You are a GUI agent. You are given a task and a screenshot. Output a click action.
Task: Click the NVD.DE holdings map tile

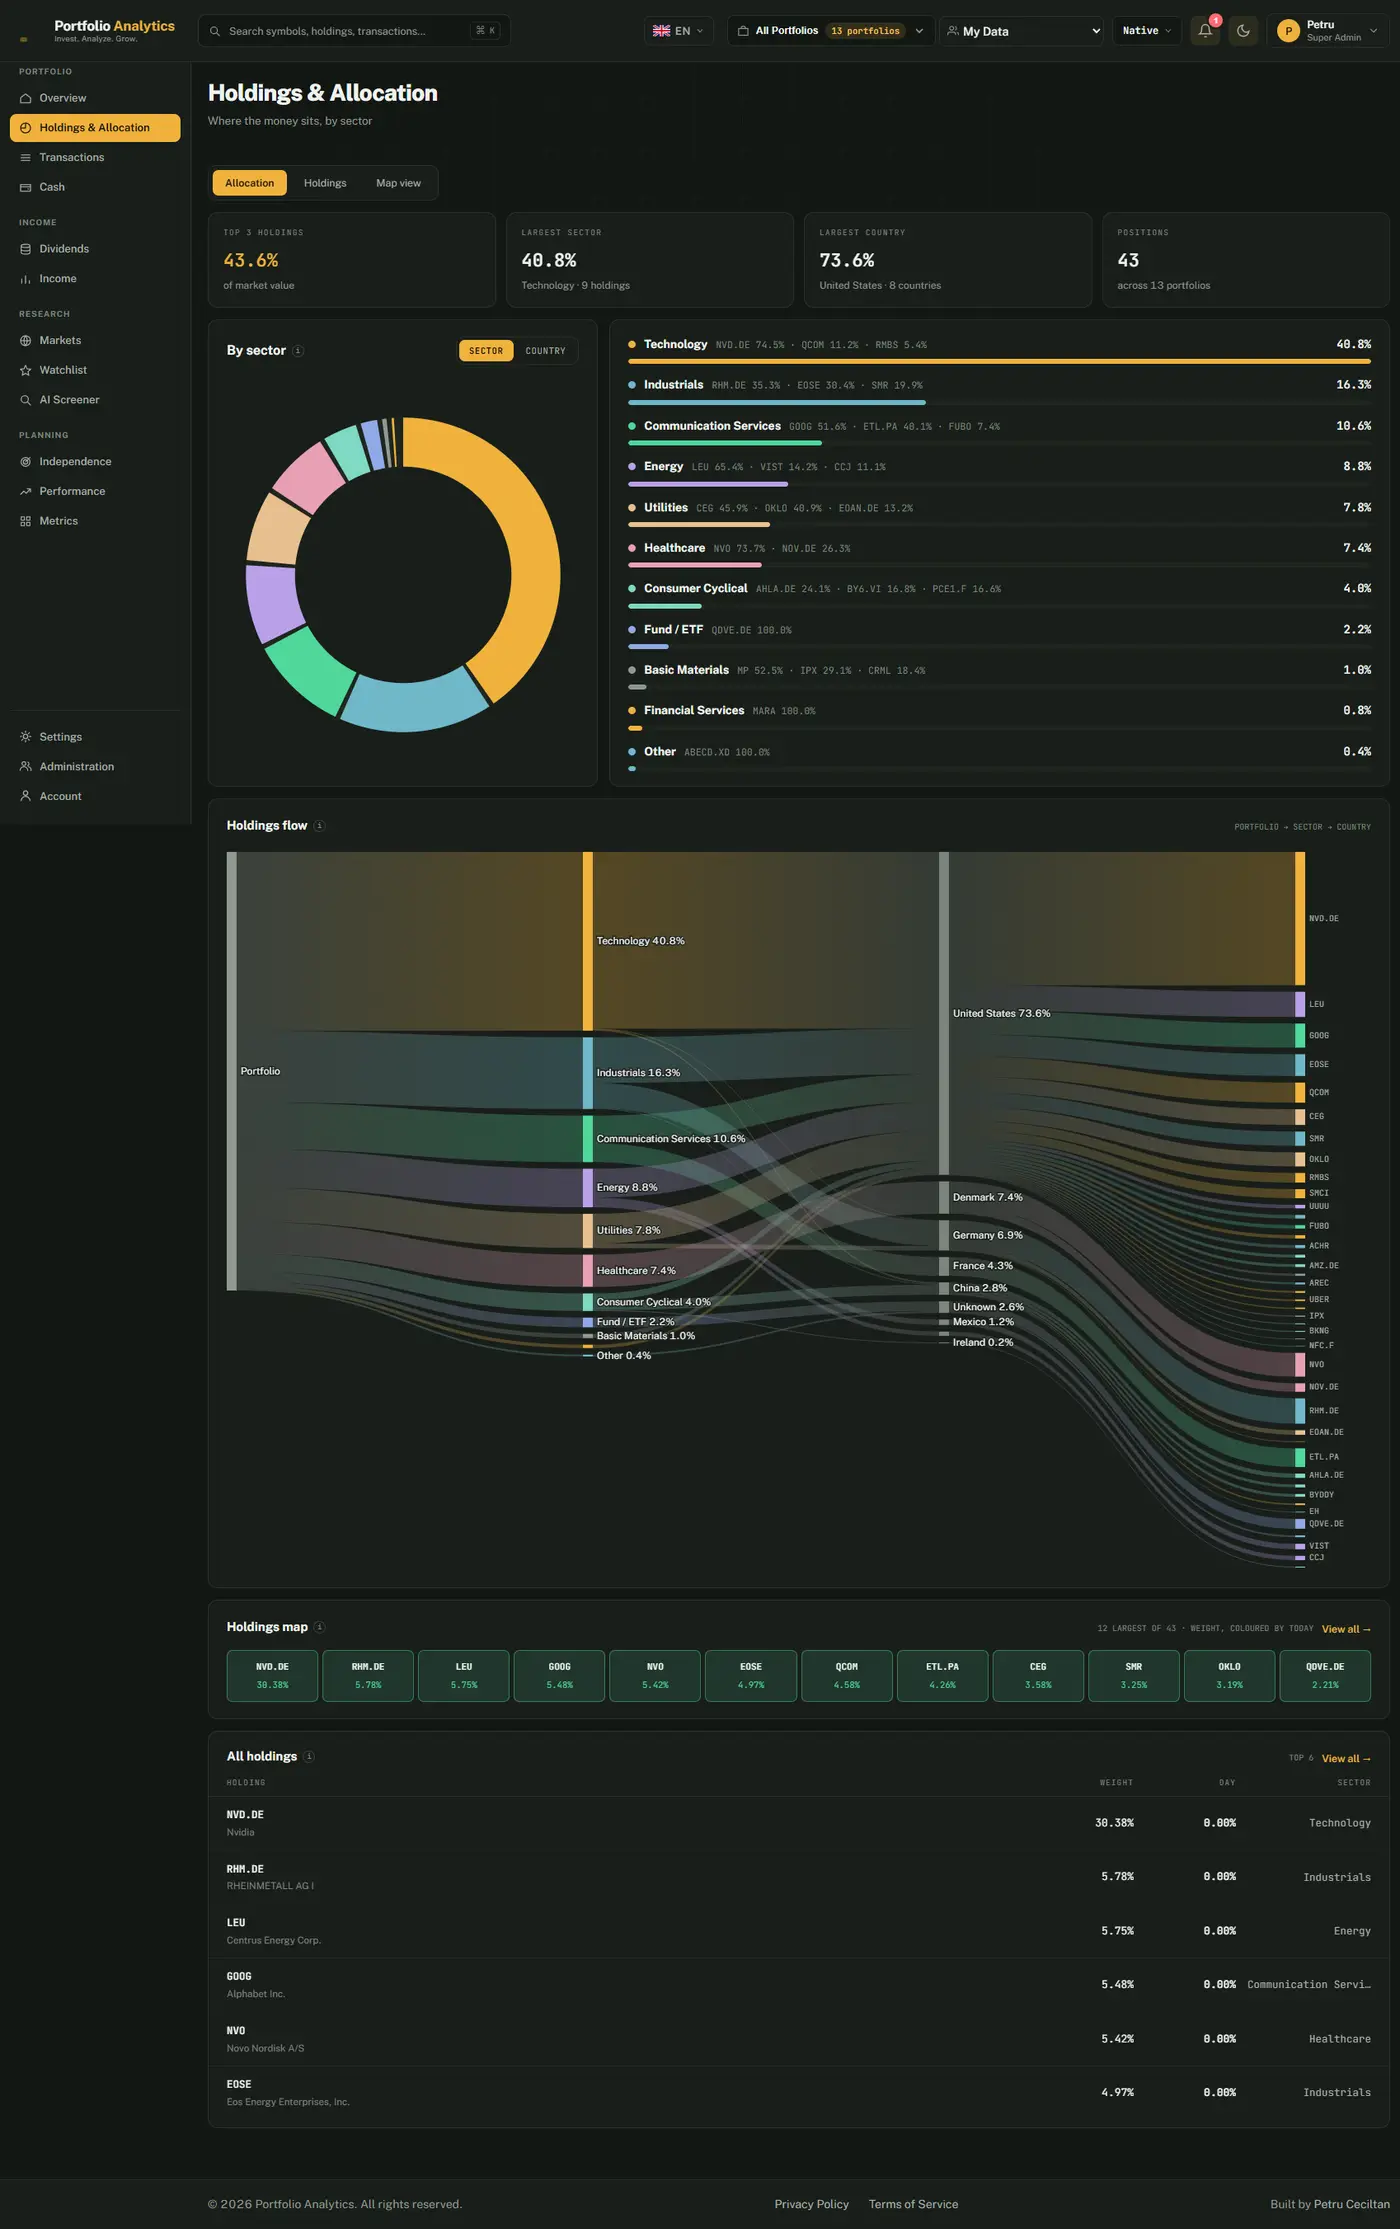click(272, 1676)
